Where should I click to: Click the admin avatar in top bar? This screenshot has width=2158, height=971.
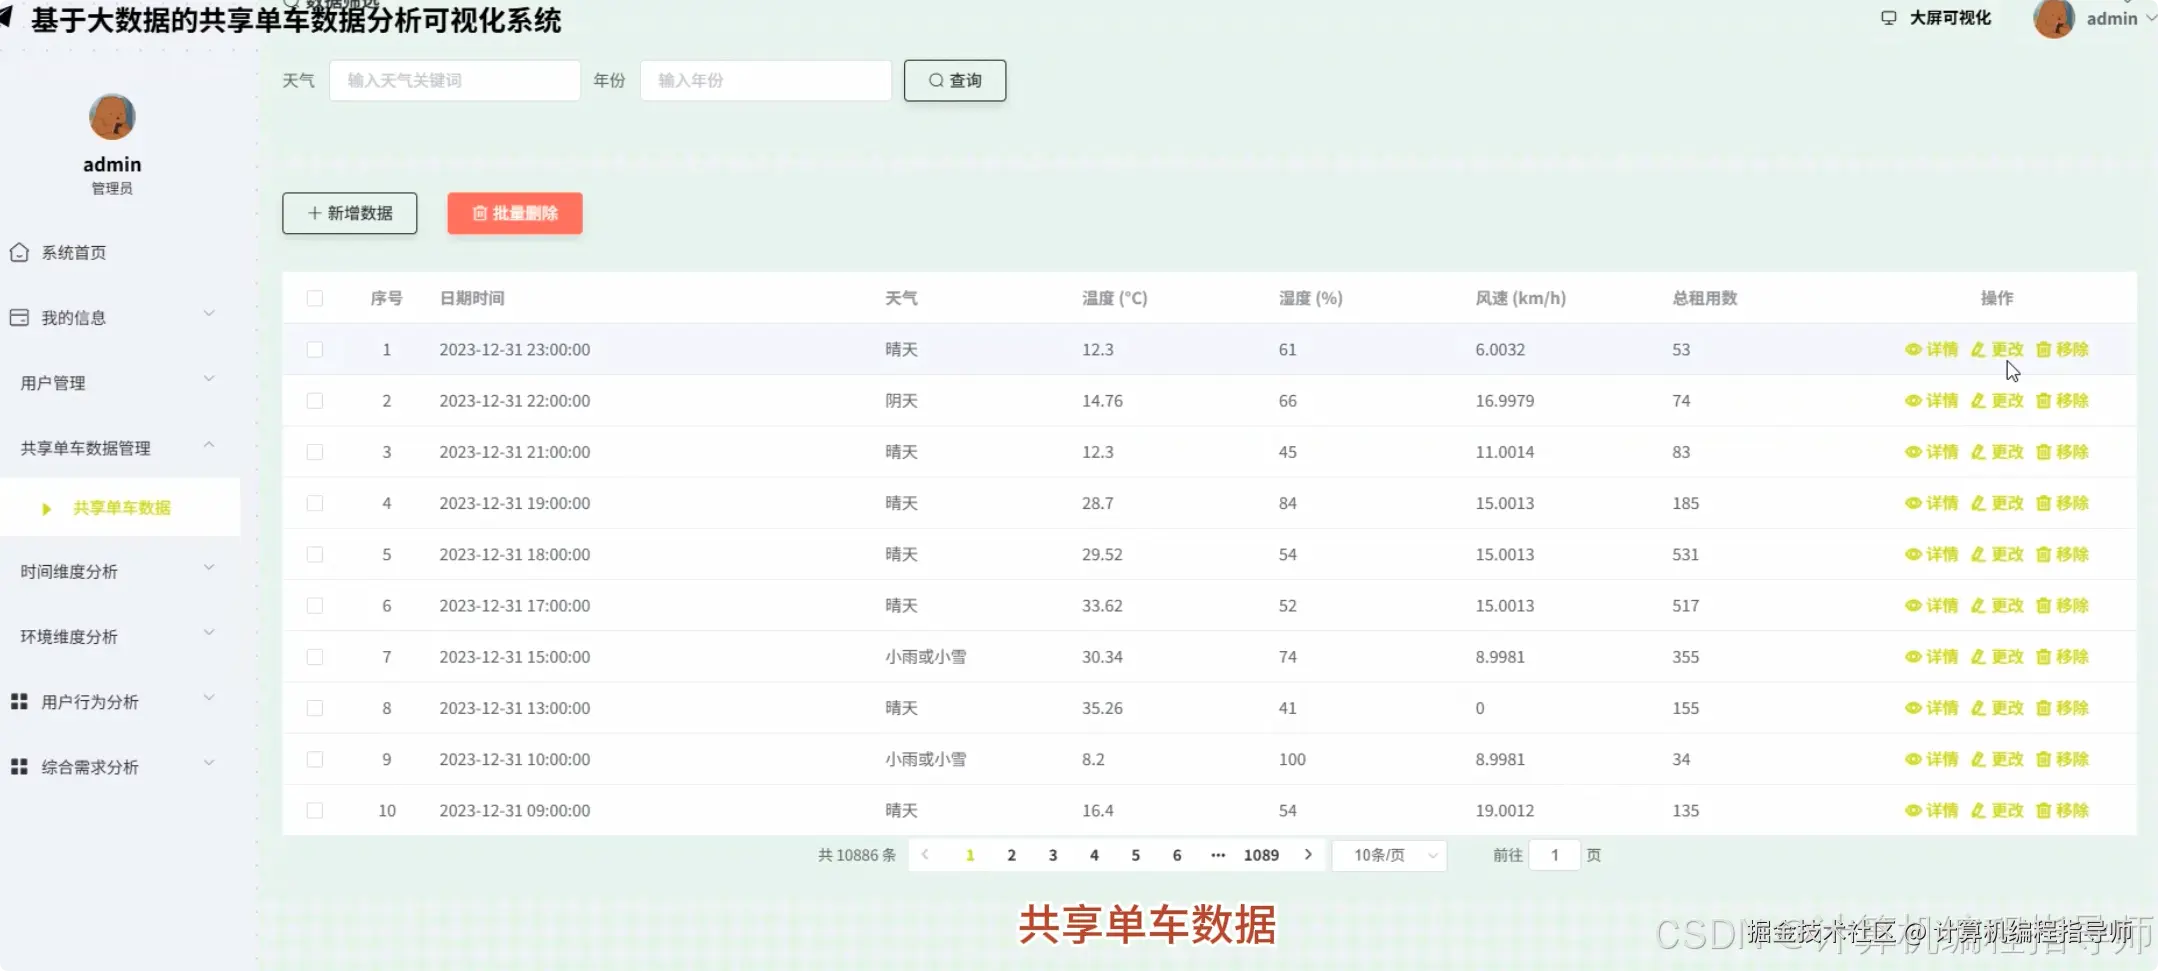[x=2053, y=19]
